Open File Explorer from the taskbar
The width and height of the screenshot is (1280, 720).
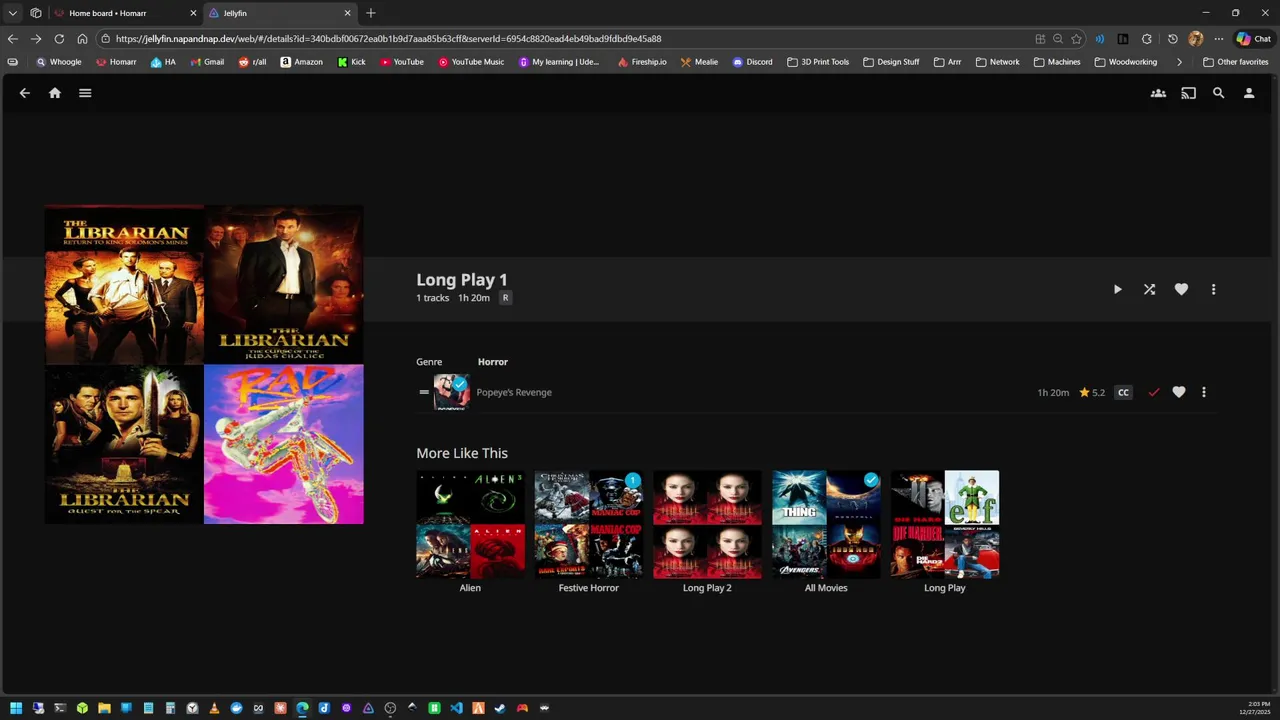(104, 708)
